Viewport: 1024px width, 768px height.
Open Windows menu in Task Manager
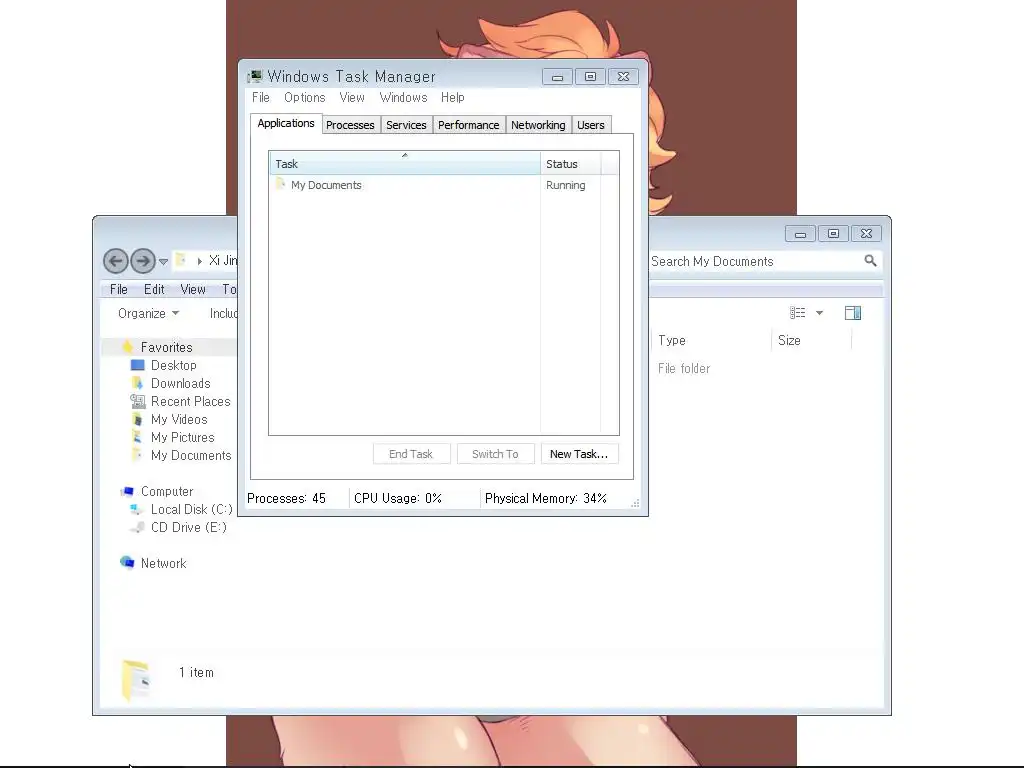(403, 97)
